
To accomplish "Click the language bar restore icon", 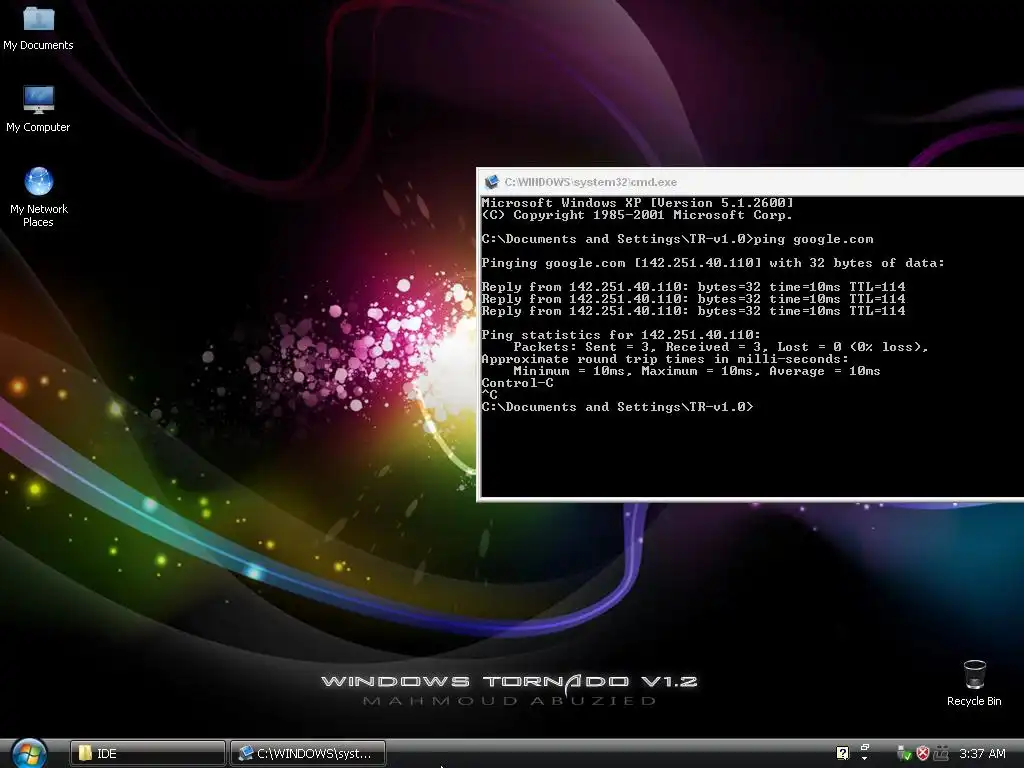I will point(865,748).
